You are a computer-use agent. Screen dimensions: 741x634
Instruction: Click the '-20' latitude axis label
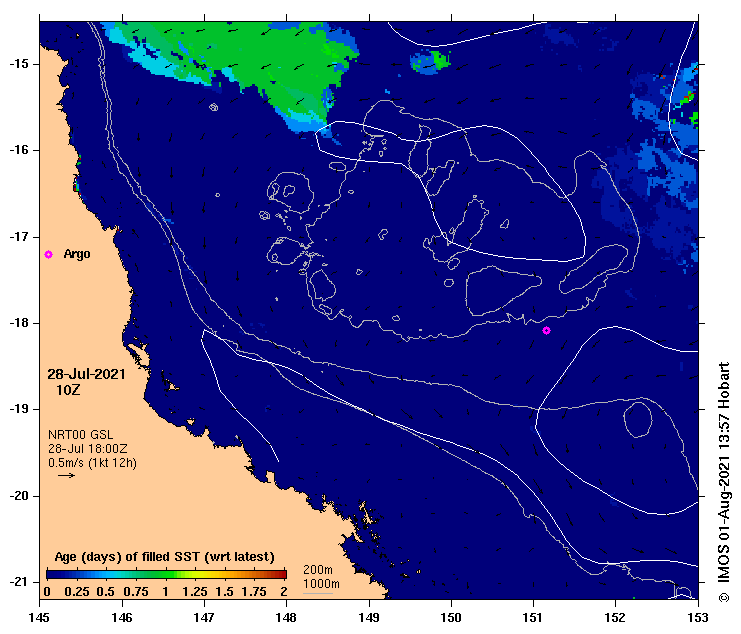coord(19,496)
